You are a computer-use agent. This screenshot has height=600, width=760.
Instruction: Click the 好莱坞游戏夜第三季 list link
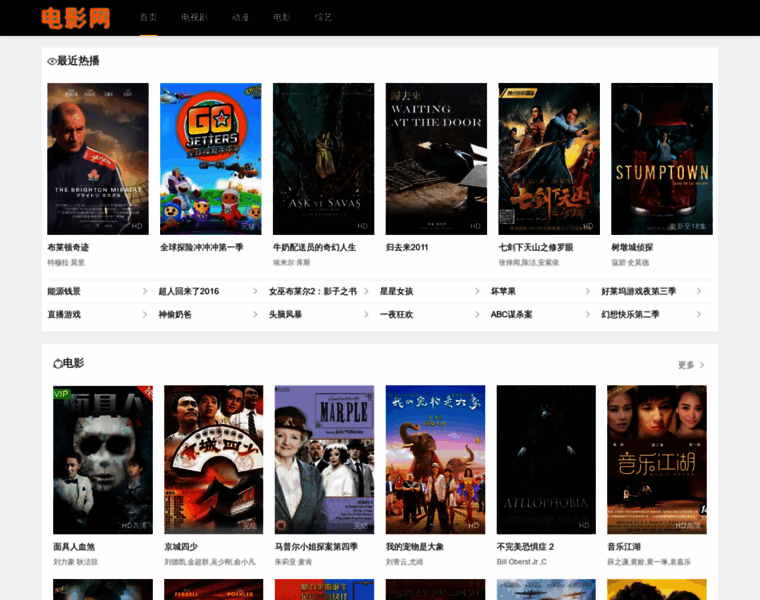point(638,291)
